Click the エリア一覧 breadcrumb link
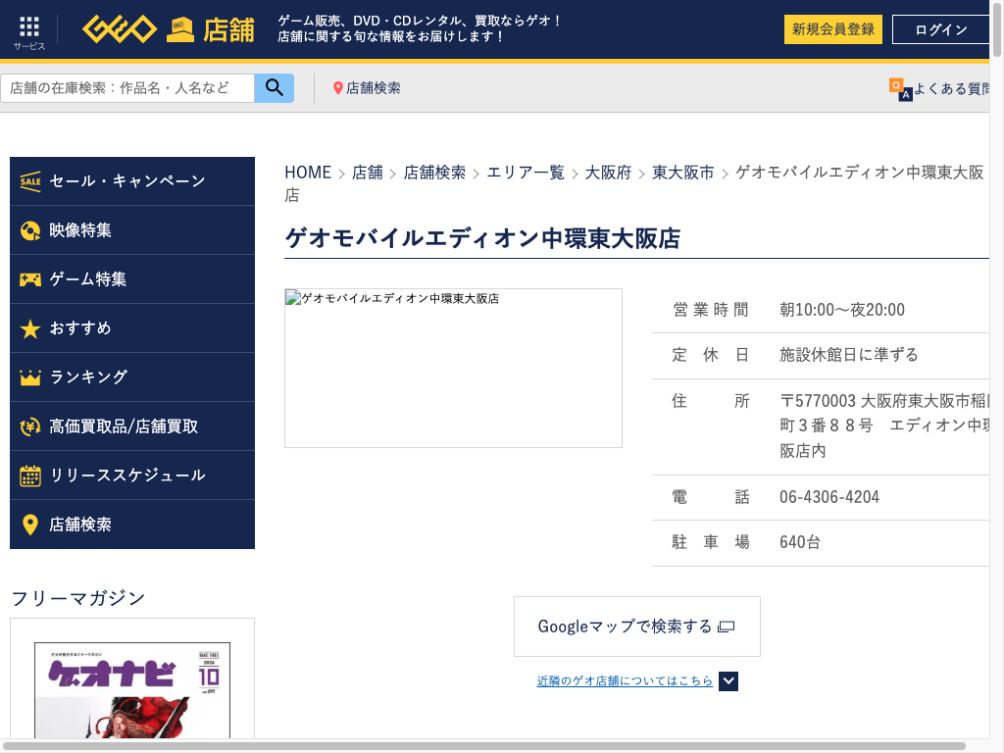 tap(526, 173)
